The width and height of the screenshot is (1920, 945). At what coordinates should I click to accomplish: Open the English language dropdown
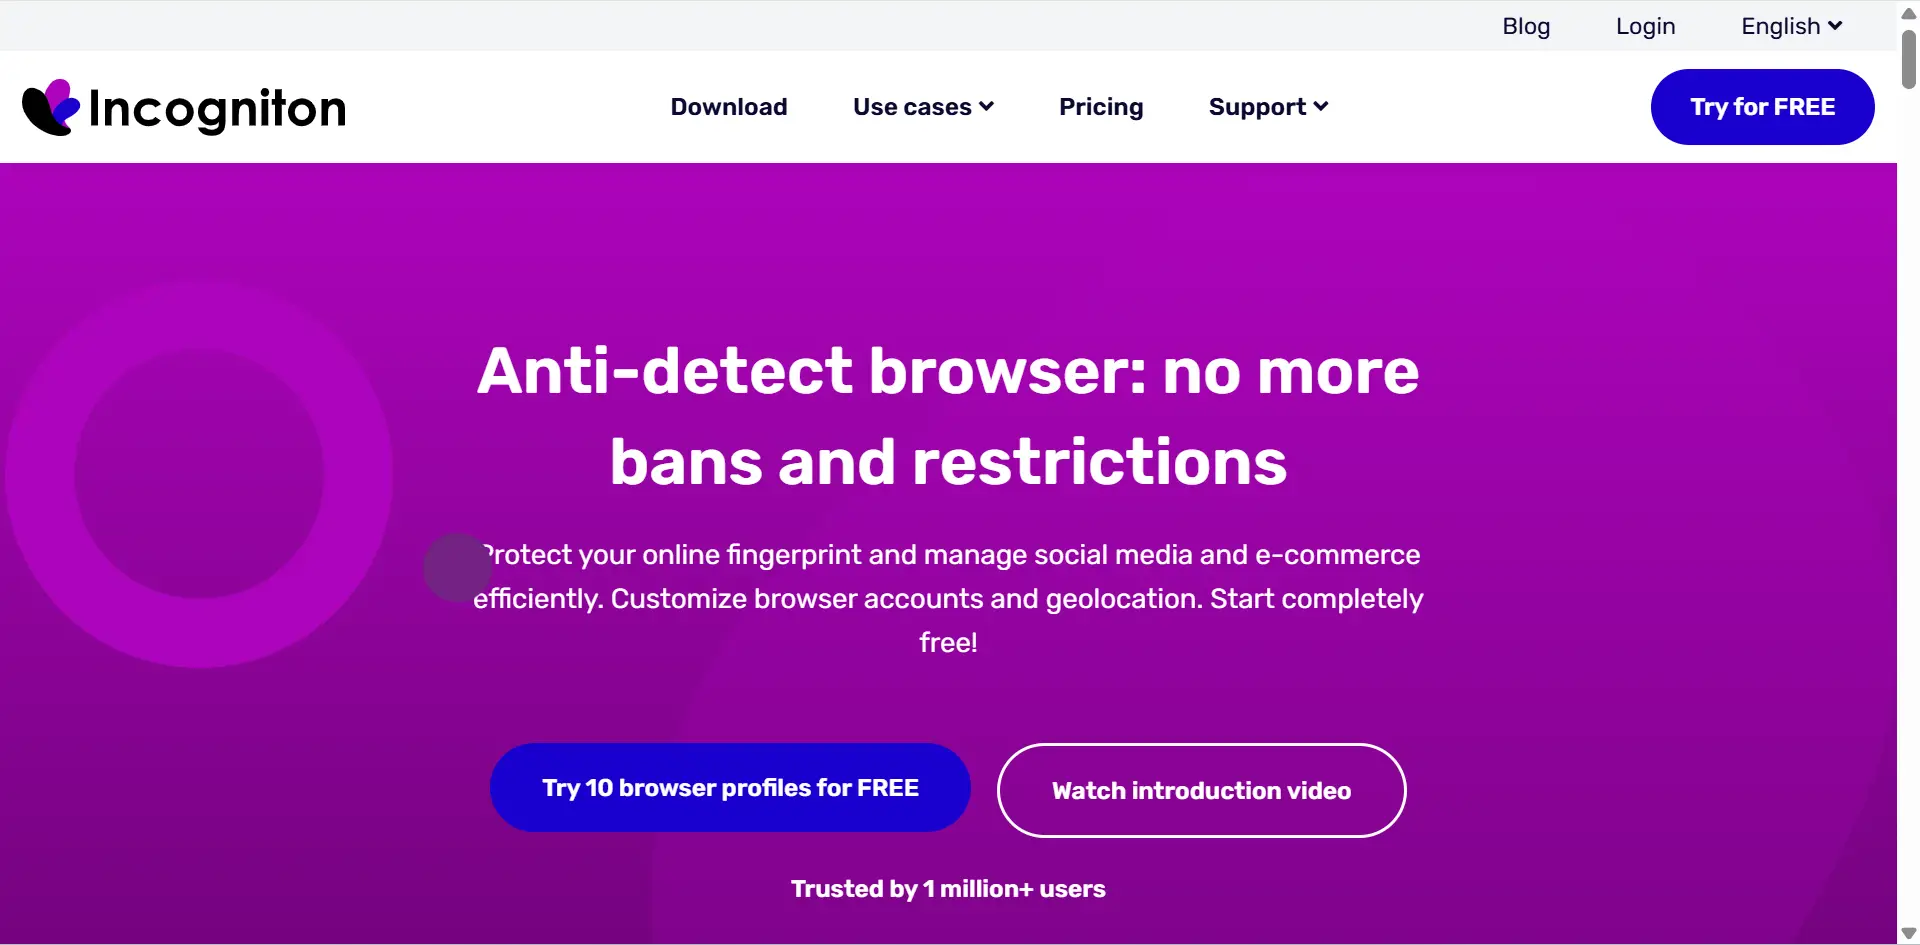(1791, 26)
